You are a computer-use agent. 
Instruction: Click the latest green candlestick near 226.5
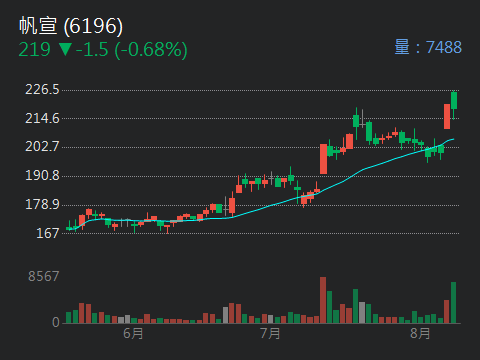[454, 100]
